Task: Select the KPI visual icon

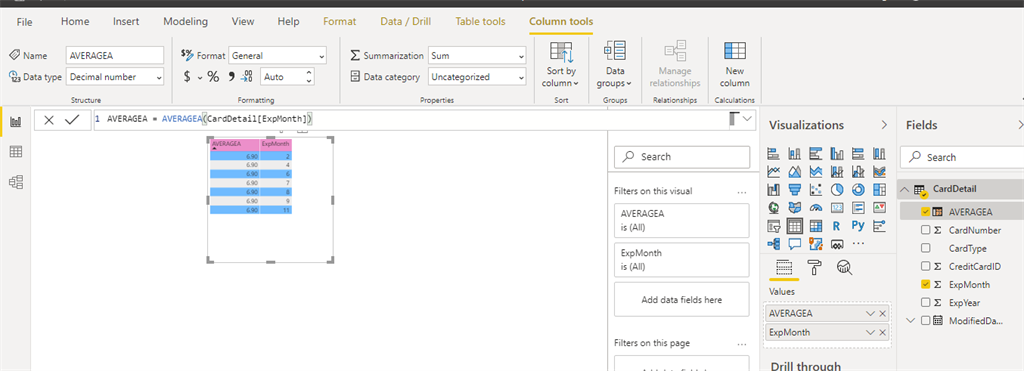Action: (879, 208)
